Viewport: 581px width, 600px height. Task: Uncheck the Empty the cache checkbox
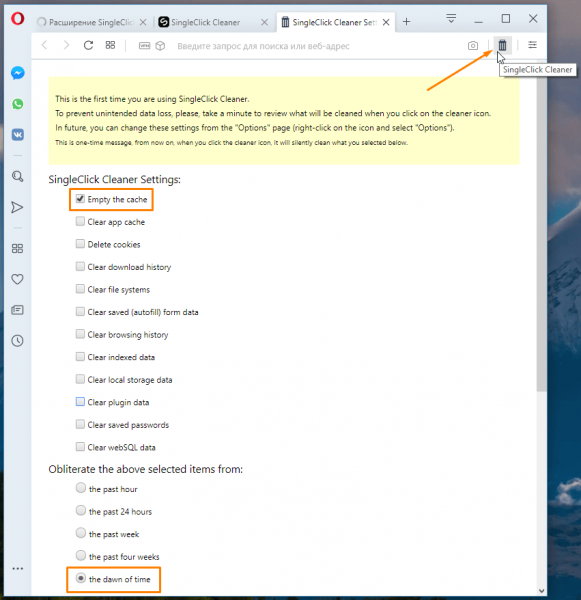tap(80, 199)
